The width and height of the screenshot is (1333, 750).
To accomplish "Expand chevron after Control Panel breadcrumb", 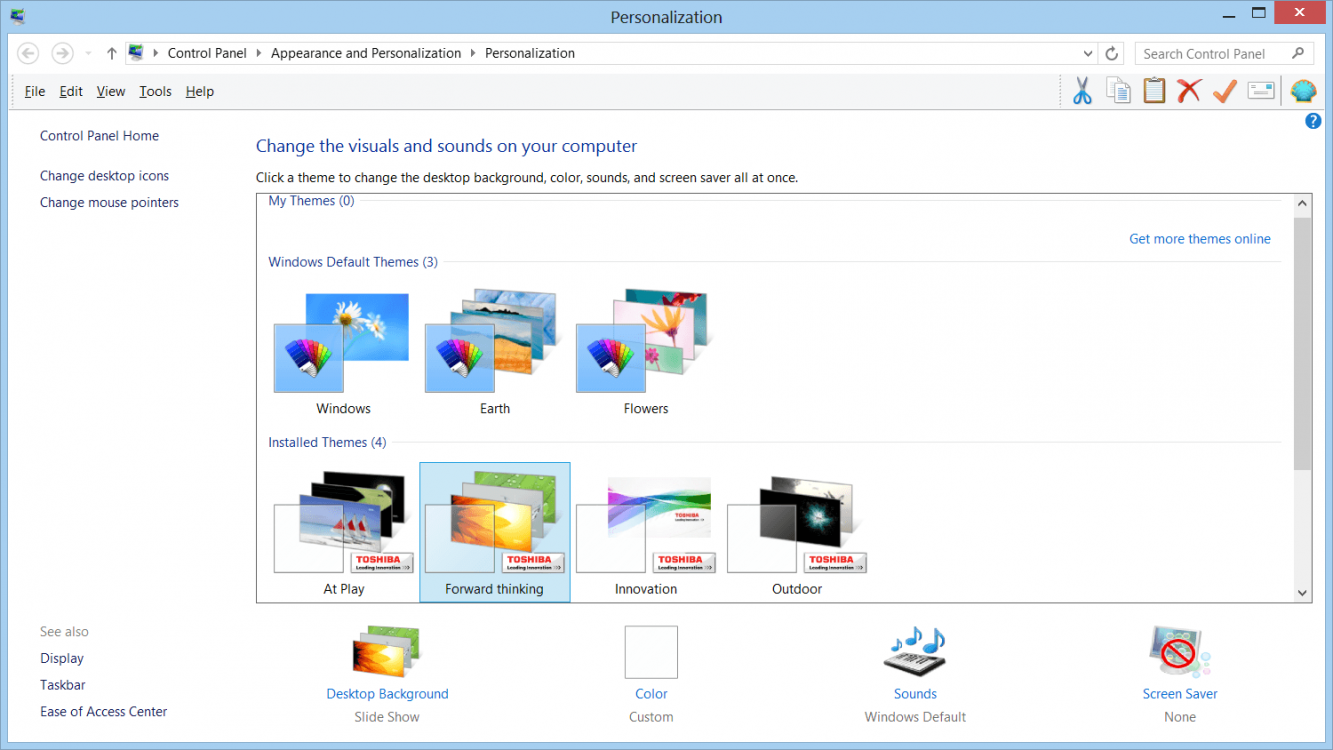I will [x=259, y=53].
